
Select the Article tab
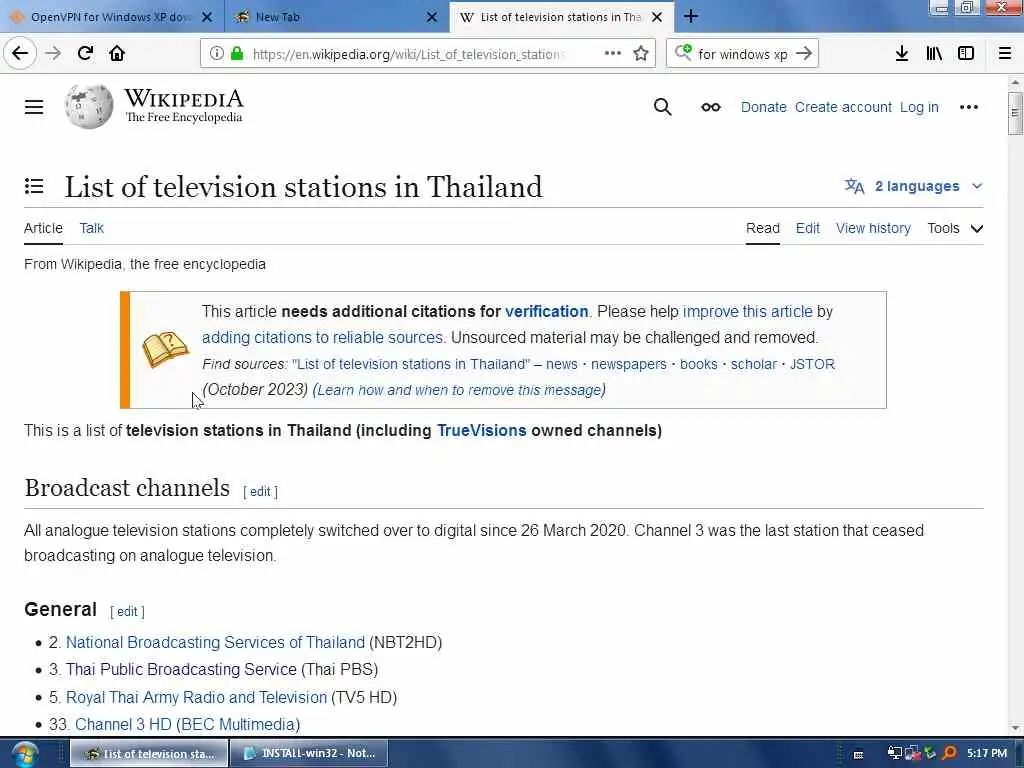43,229
